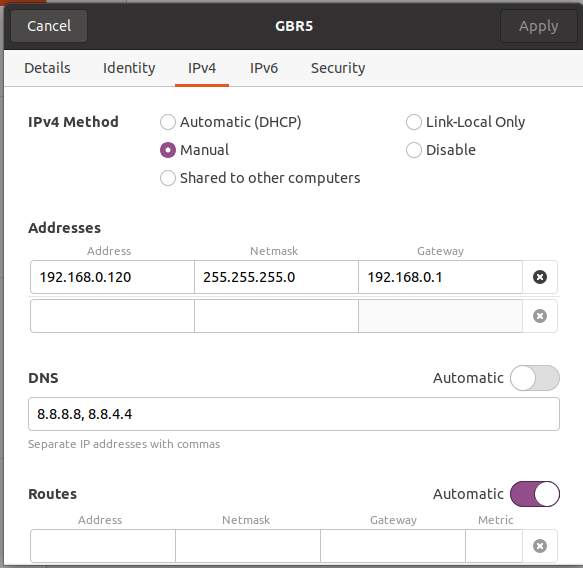Edit the DNS servers field
Image resolution: width=583 pixels, height=568 pixels.
coord(294,414)
